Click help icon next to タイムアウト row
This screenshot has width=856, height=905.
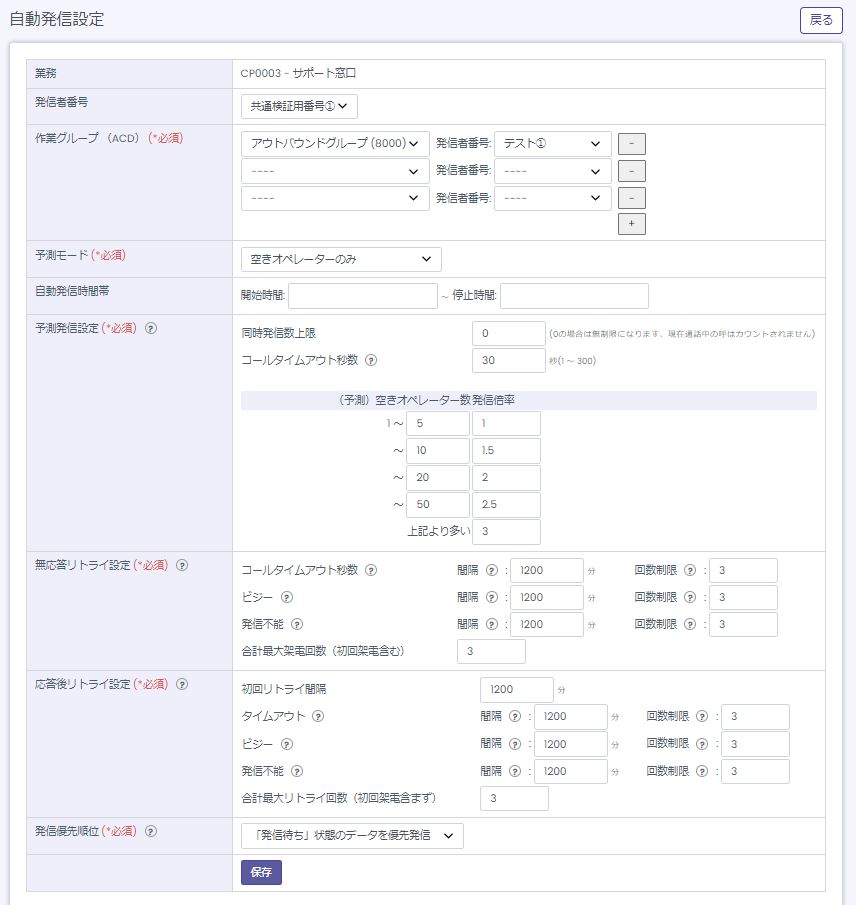point(318,716)
